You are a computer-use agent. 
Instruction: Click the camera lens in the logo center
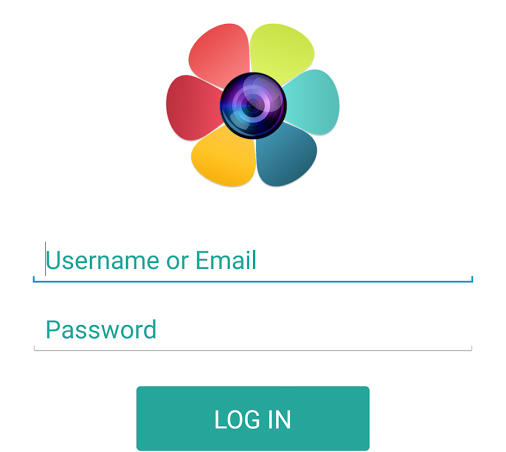pyautogui.click(x=253, y=105)
